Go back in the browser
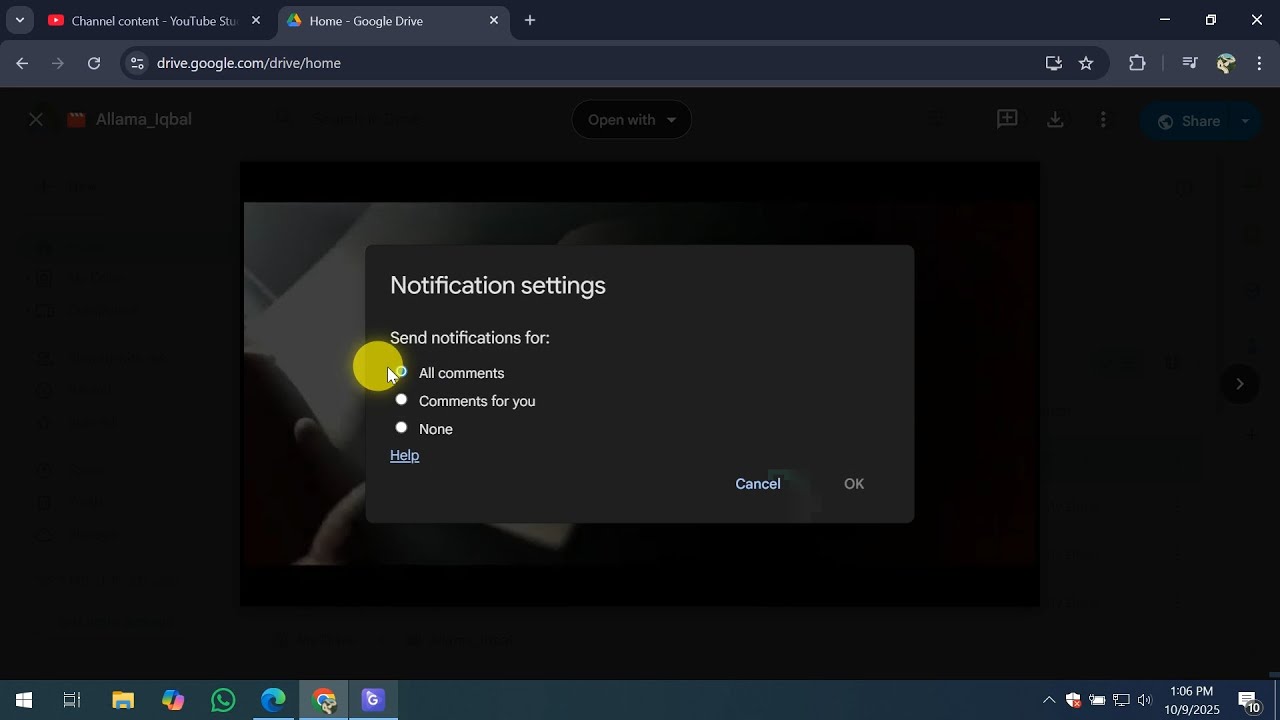Image resolution: width=1280 pixels, height=720 pixels. pos(22,63)
